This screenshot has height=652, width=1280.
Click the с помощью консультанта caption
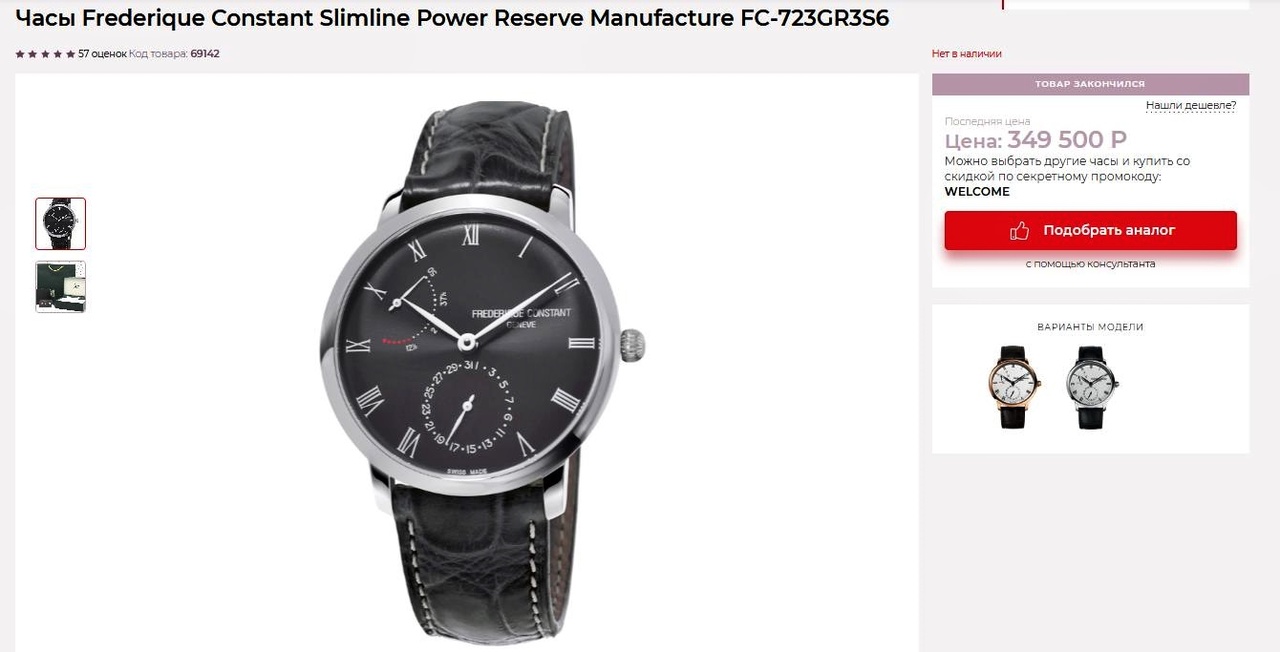[x=1090, y=264]
